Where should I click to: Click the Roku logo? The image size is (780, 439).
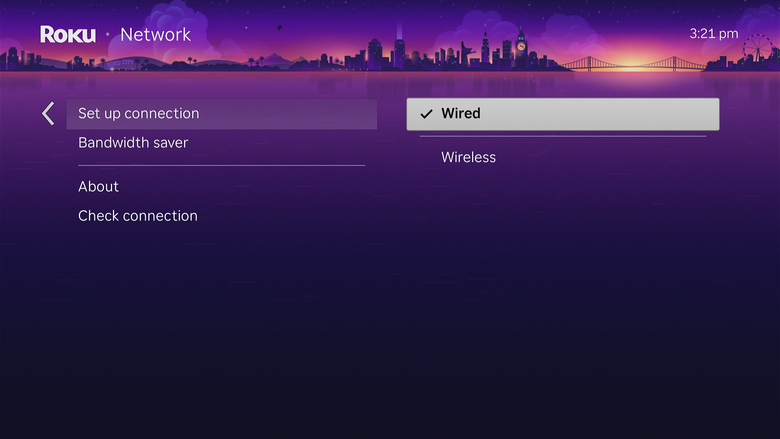coord(68,34)
